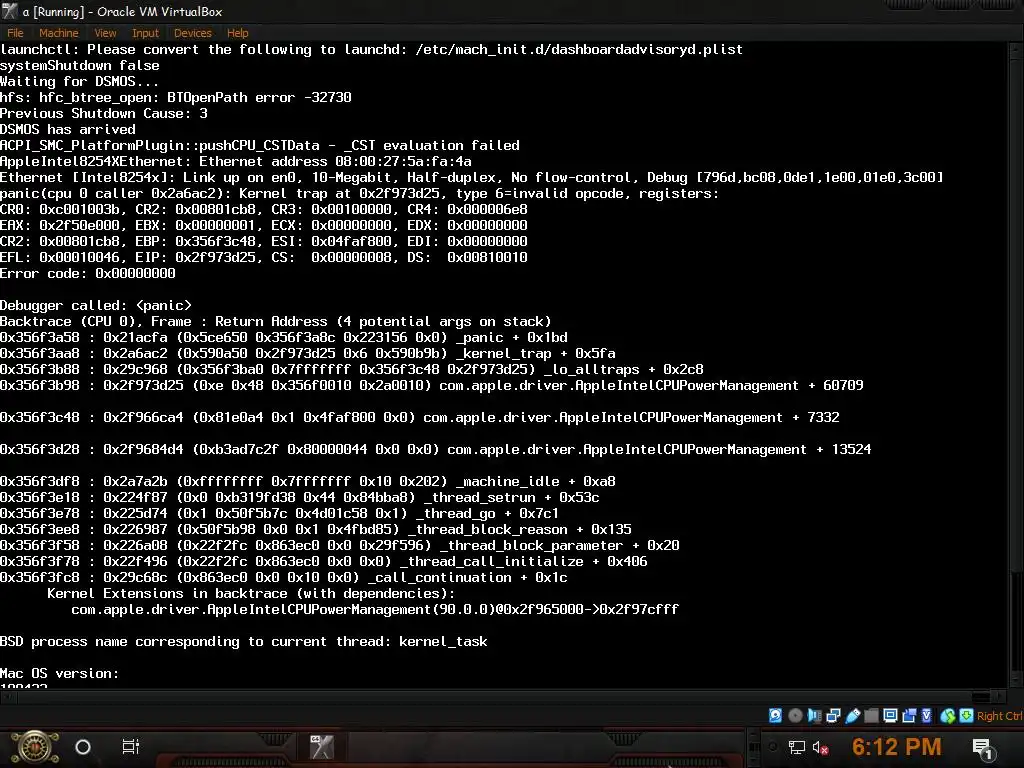Open the Input menu
The height and width of the screenshot is (768, 1024).
145,33
